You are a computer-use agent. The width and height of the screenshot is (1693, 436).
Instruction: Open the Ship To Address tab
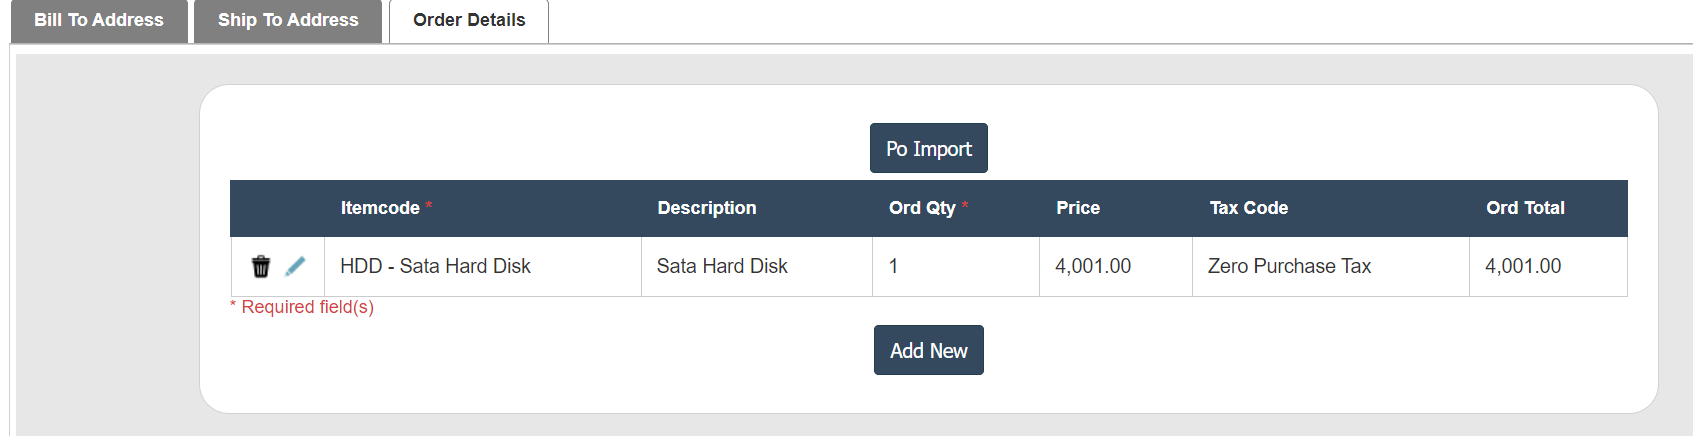(288, 20)
